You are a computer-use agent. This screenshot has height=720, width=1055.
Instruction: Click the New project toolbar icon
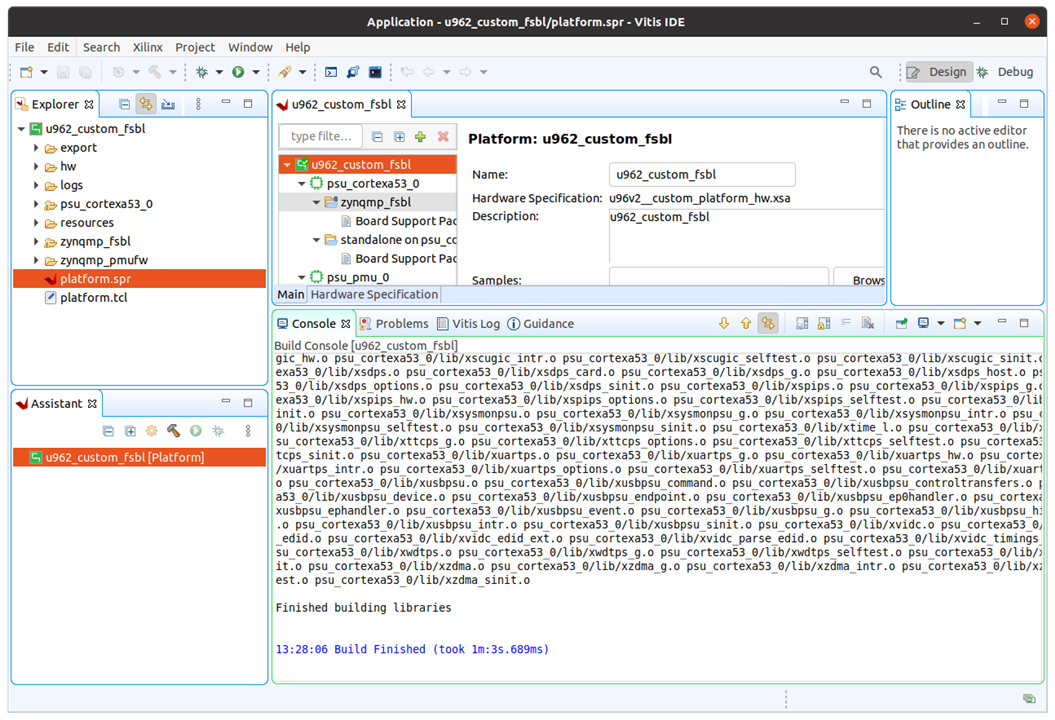[27, 72]
